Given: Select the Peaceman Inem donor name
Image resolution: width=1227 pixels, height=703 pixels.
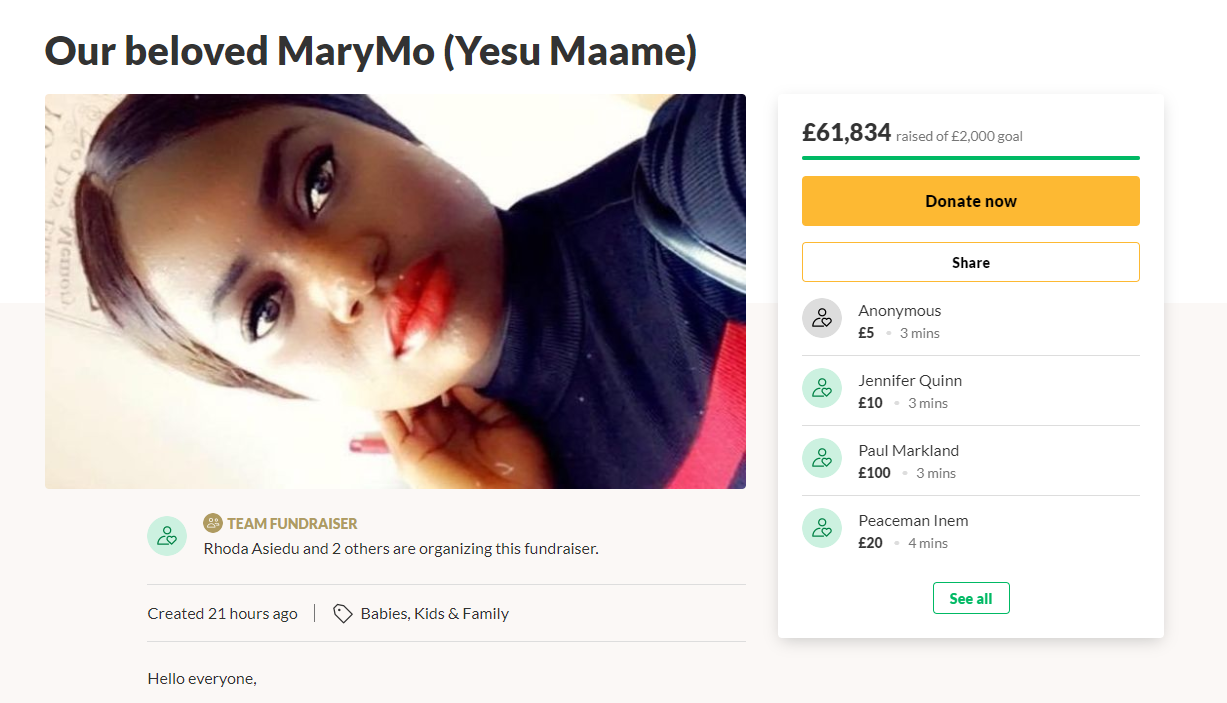Looking at the screenshot, I should coord(913,521).
